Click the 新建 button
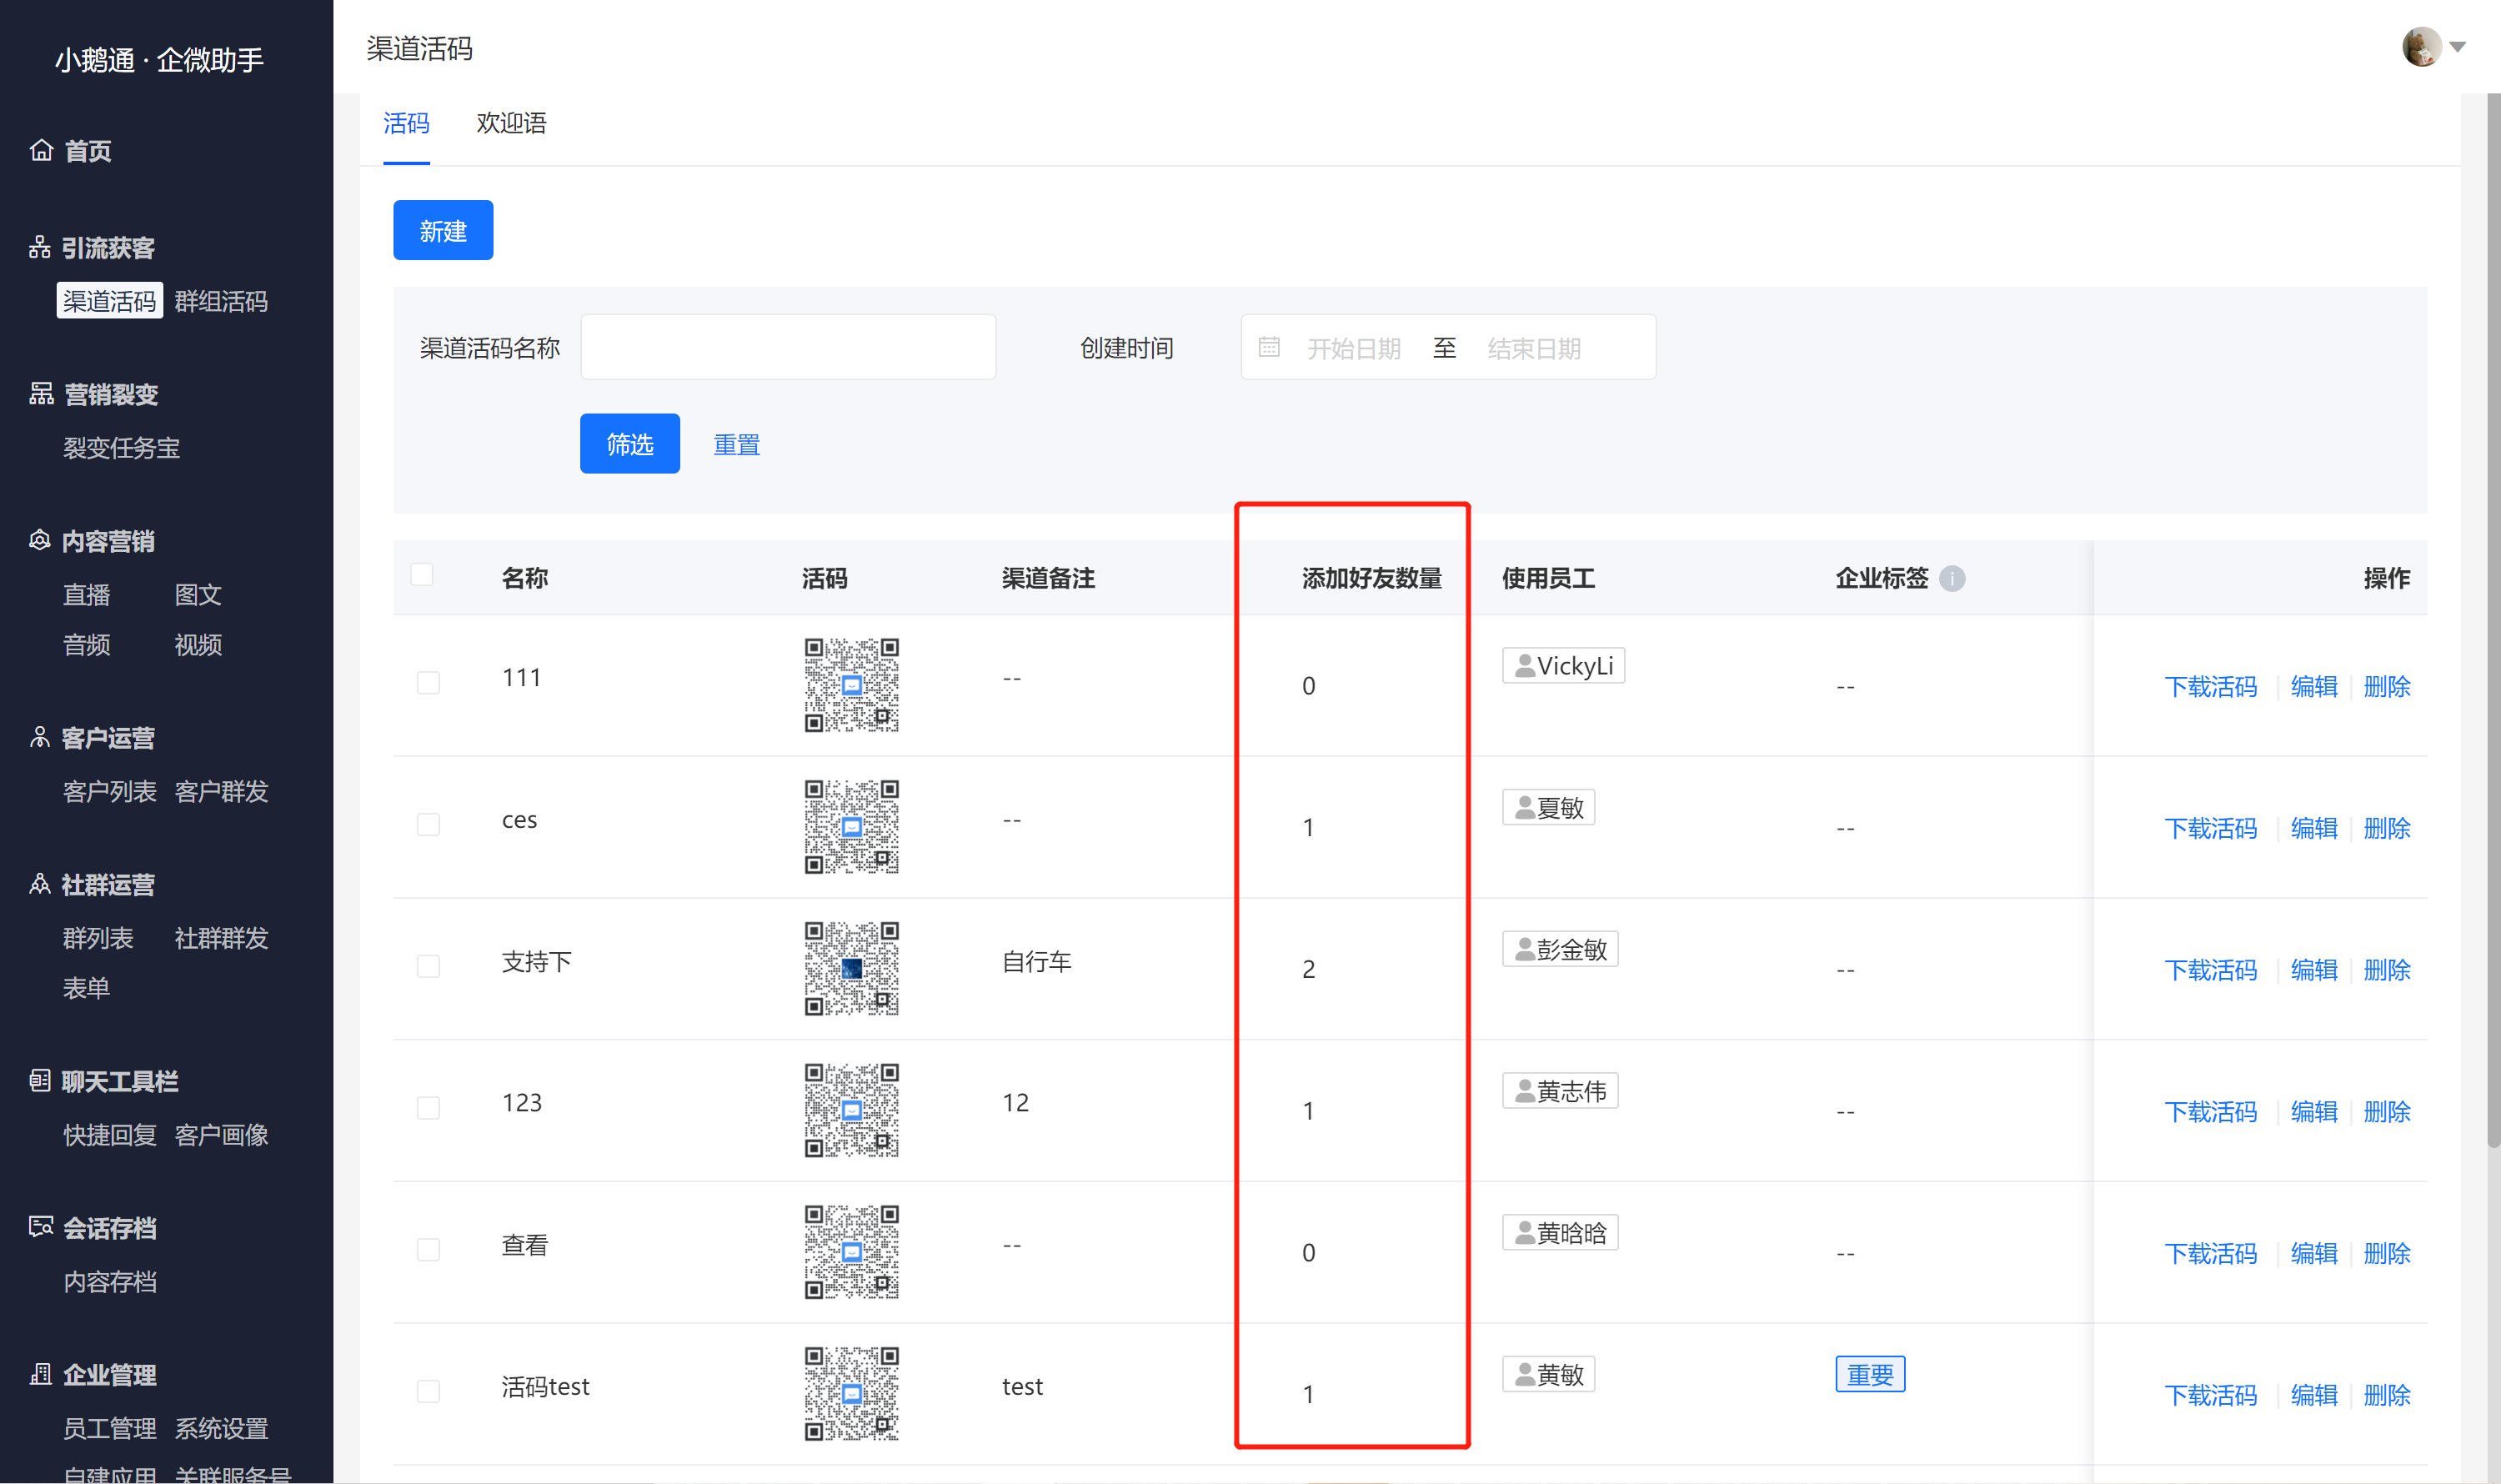The image size is (2501, 1484). pos(443,230)
